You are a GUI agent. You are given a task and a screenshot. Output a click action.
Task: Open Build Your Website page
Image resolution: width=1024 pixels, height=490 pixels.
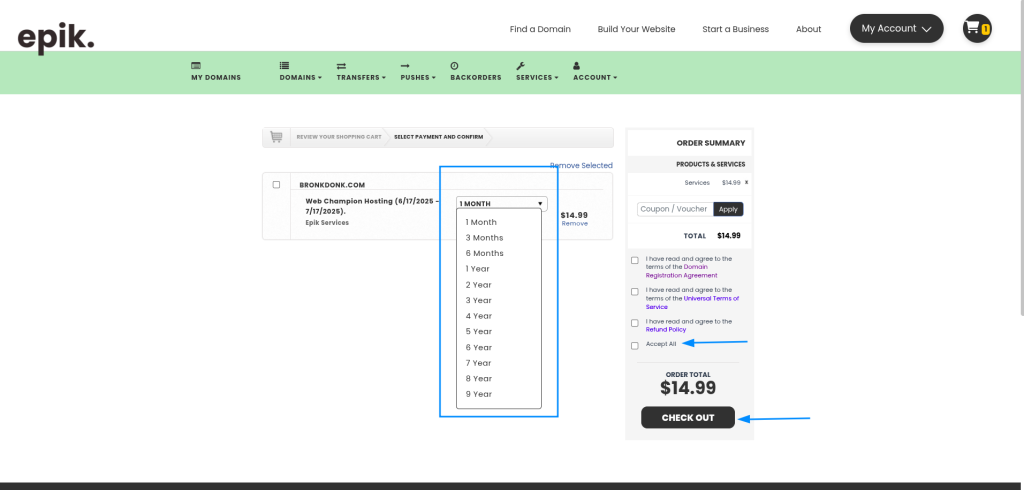point(636,29)
